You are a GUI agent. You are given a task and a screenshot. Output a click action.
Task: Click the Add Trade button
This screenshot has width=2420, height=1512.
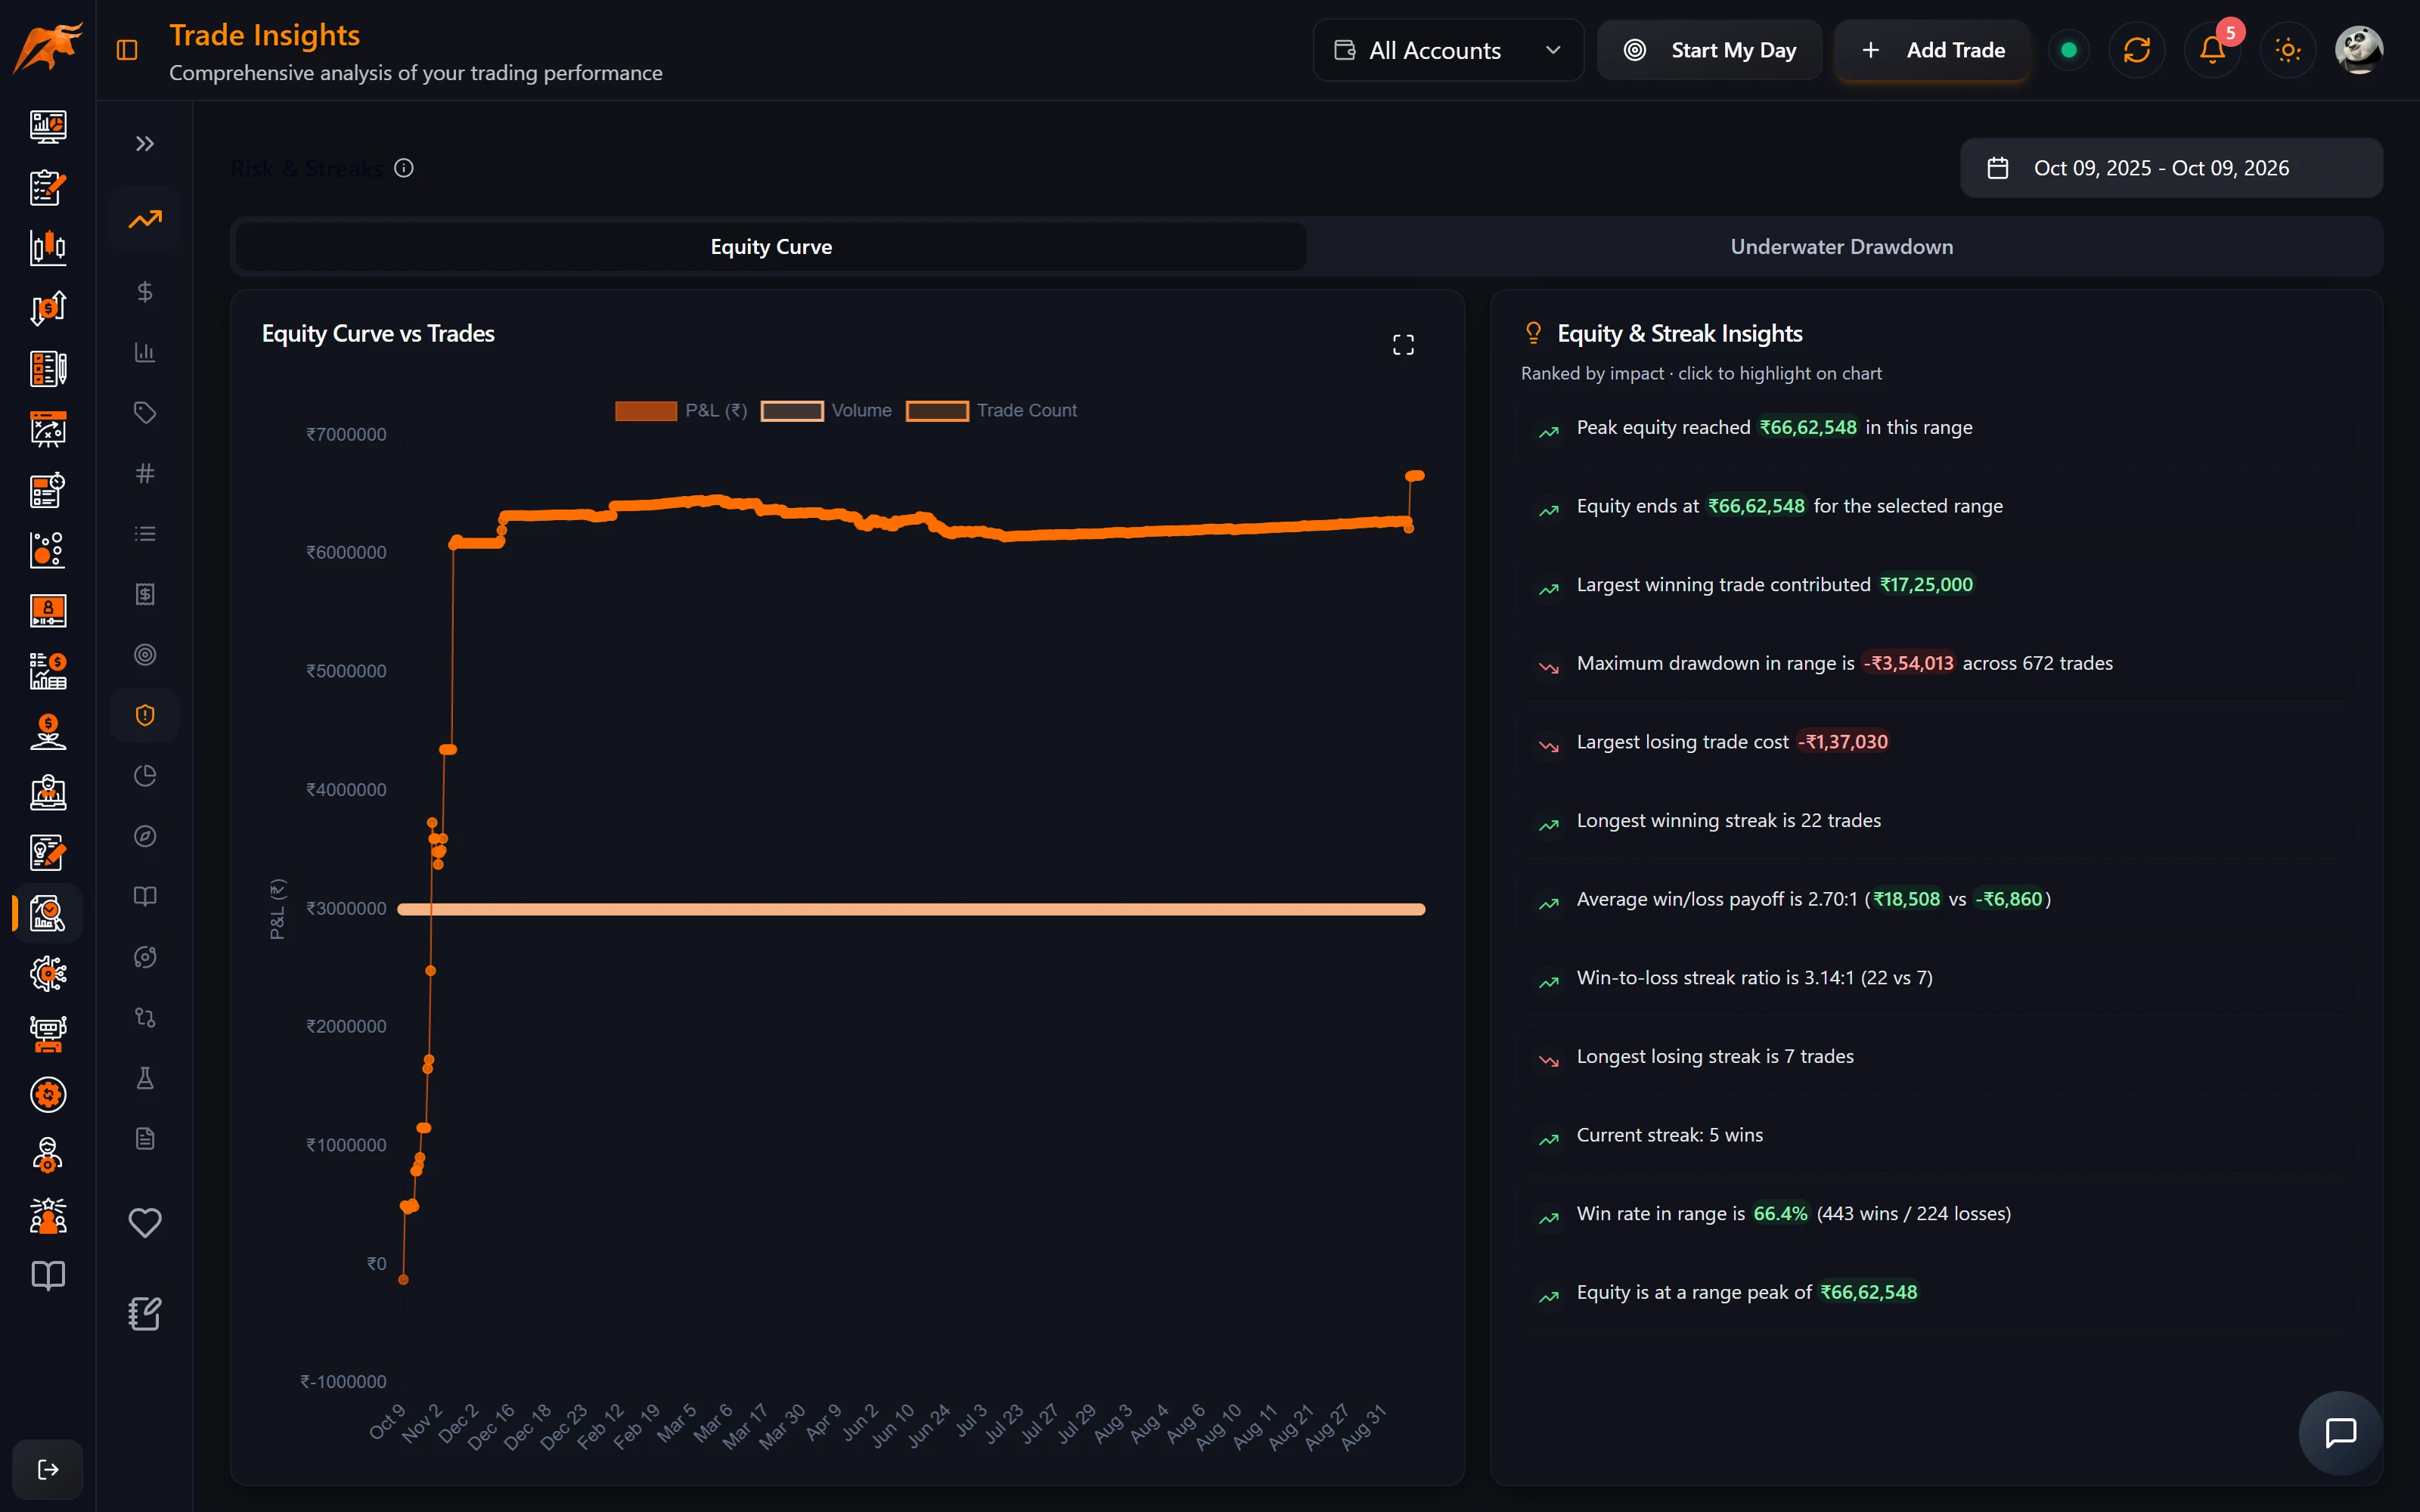coord(1932,50)
